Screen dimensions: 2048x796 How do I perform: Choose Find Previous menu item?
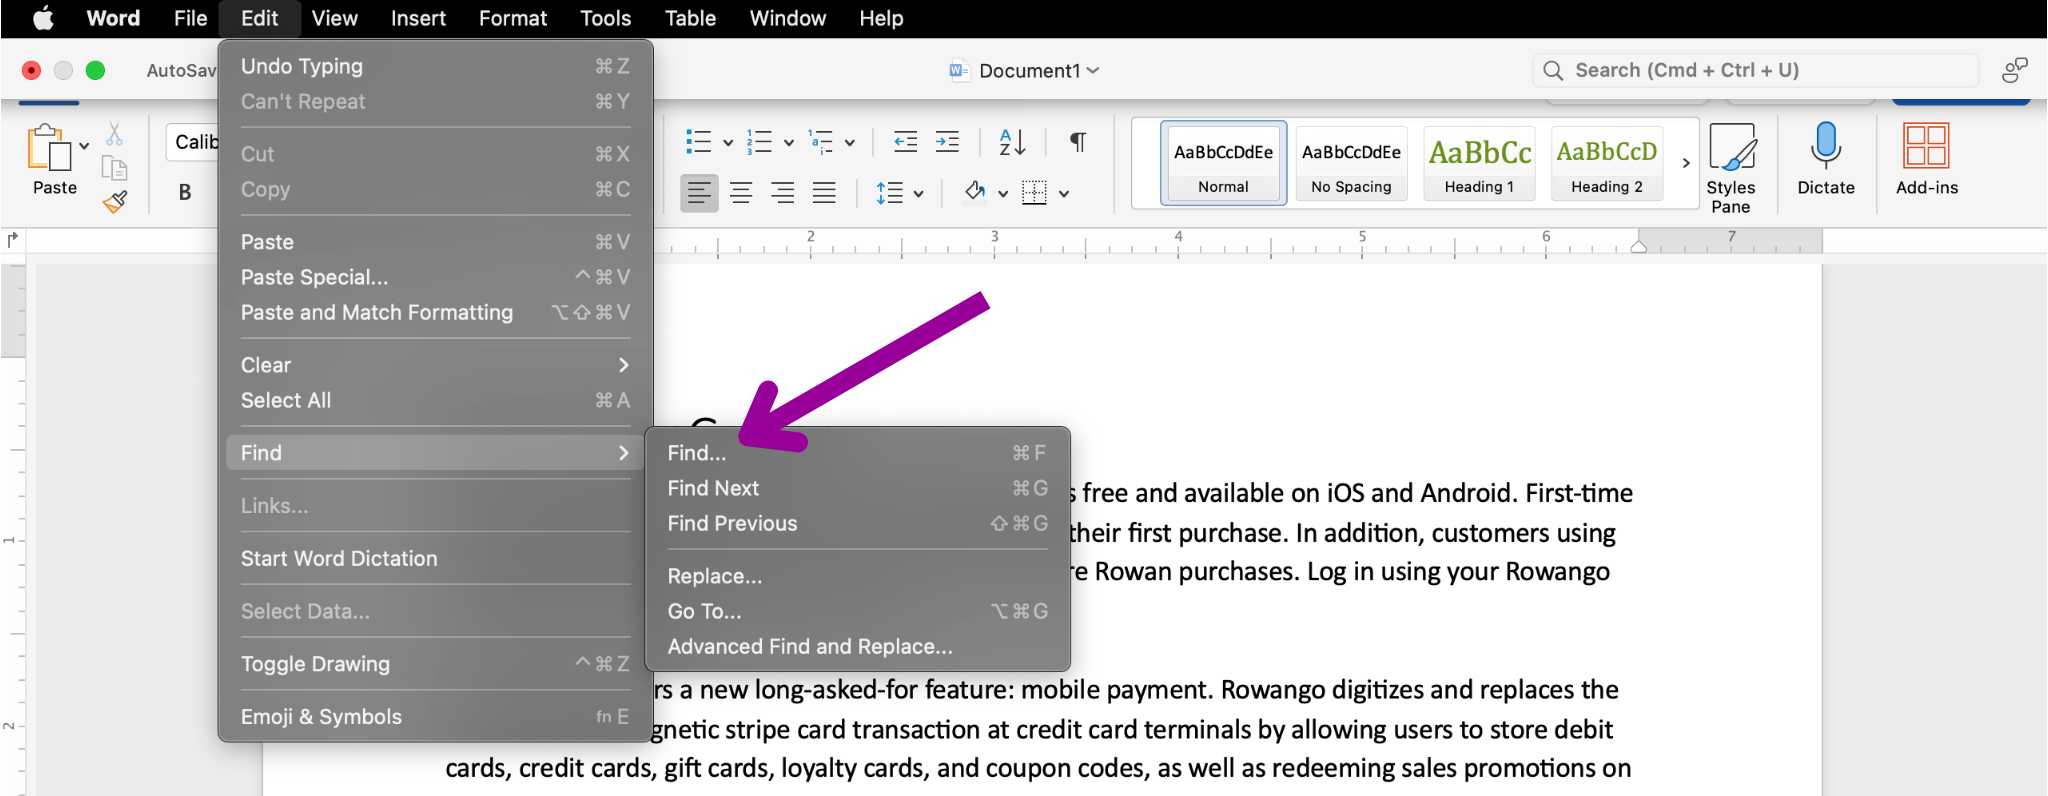click(x=858, y=523)
